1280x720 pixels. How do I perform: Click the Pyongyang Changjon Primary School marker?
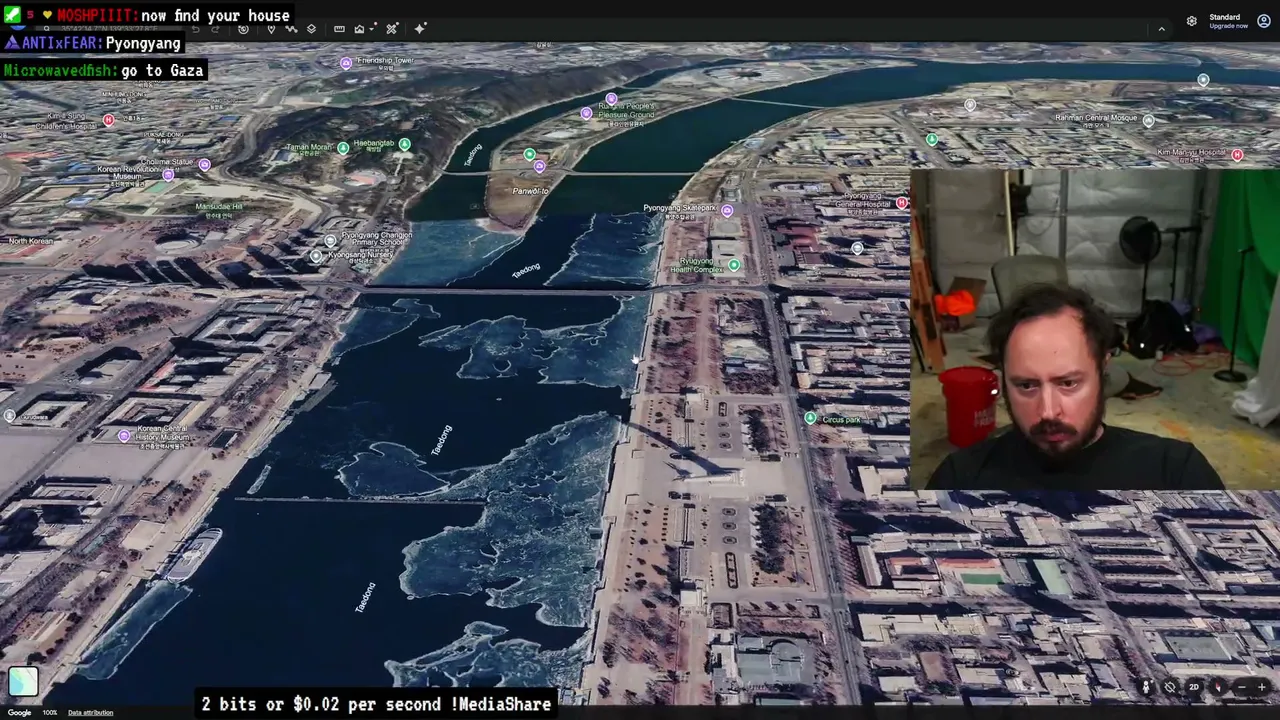(331, 240)
